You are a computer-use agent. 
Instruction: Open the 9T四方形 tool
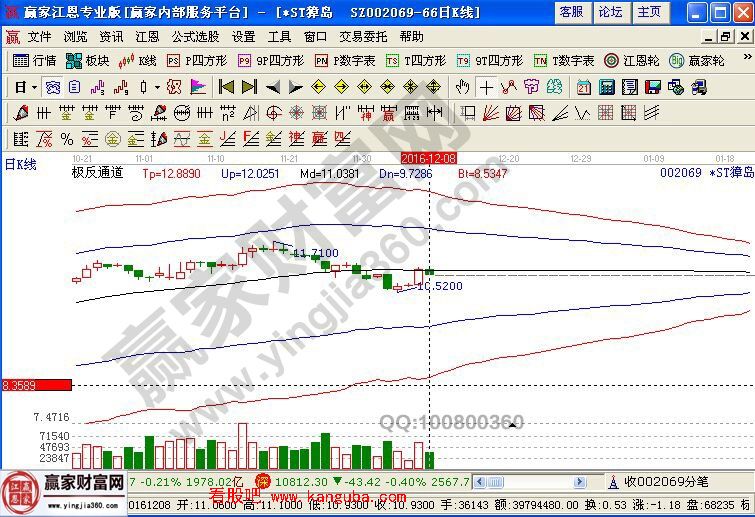click(x=490, y=61)
